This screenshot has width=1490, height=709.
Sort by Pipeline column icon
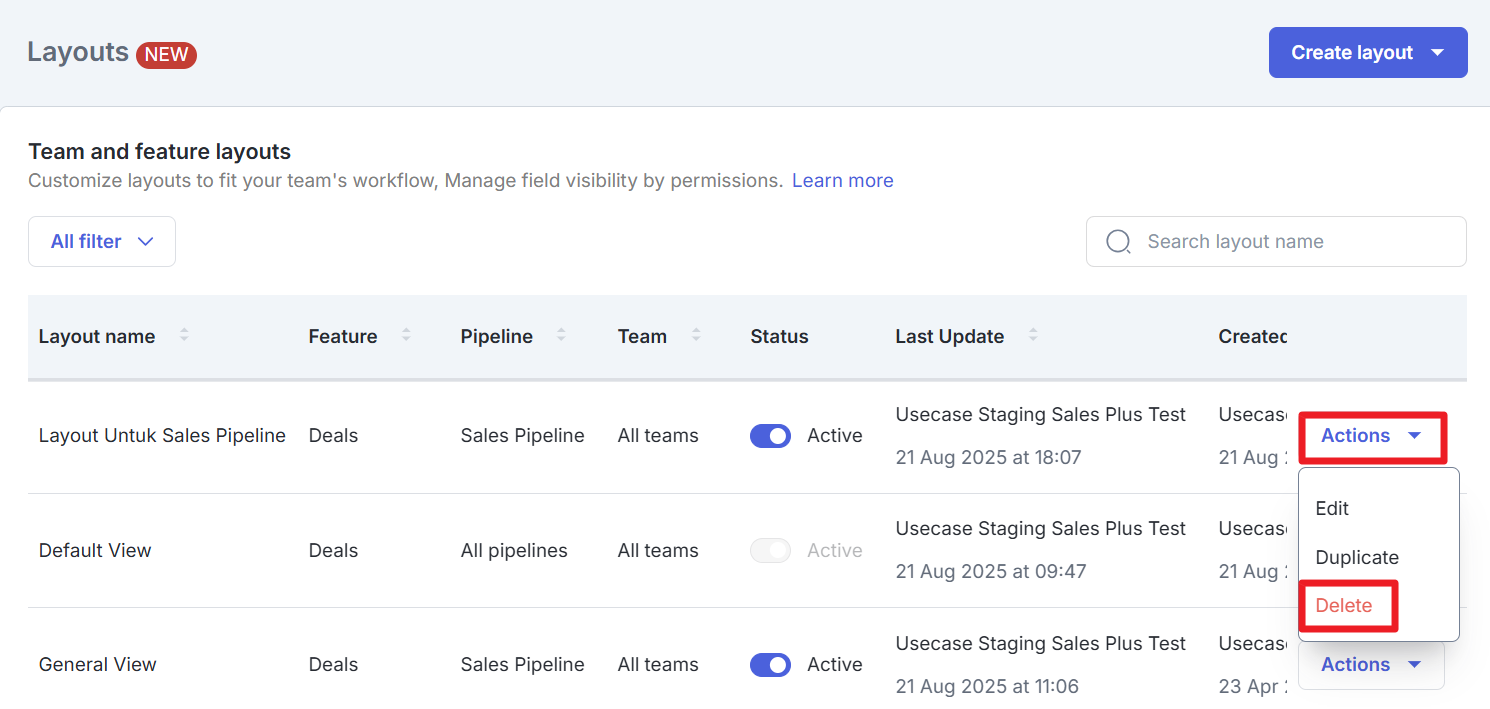561,336
